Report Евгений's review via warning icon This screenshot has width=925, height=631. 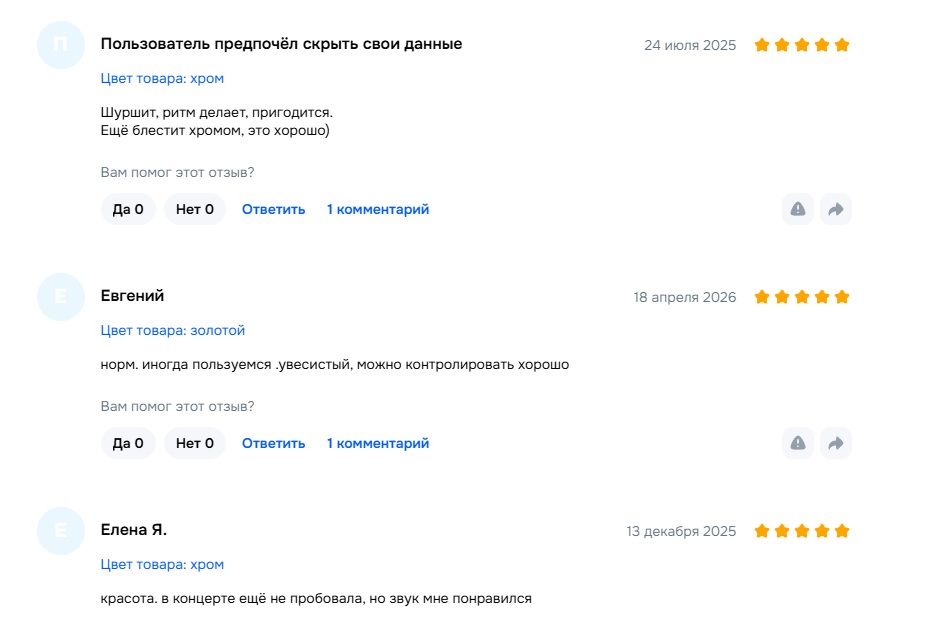click(798, 443)
